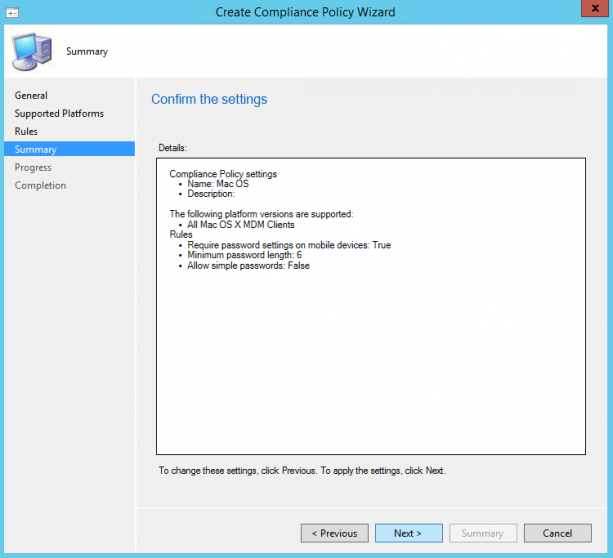The width and height of the screenshot is (613, 558).
Task: Open the Supported Platforms step
Action: 59,113
